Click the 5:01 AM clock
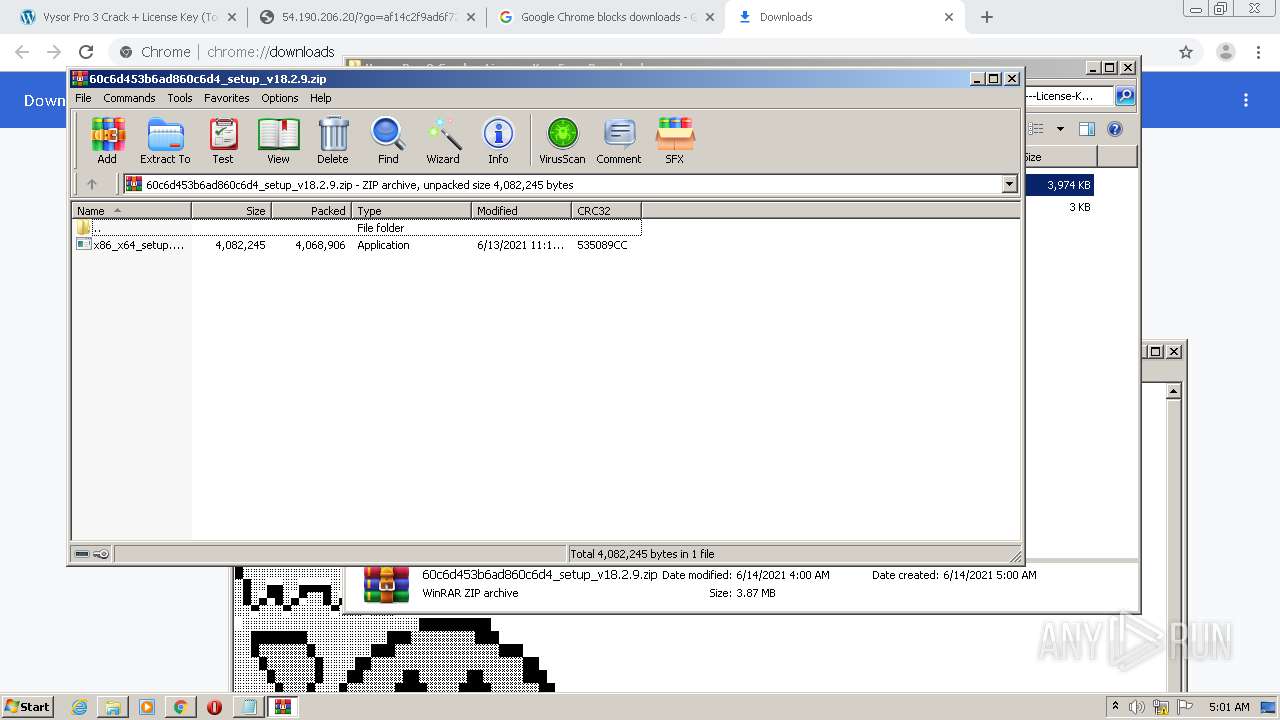Screen dimensions: 1280x720 1228,707
